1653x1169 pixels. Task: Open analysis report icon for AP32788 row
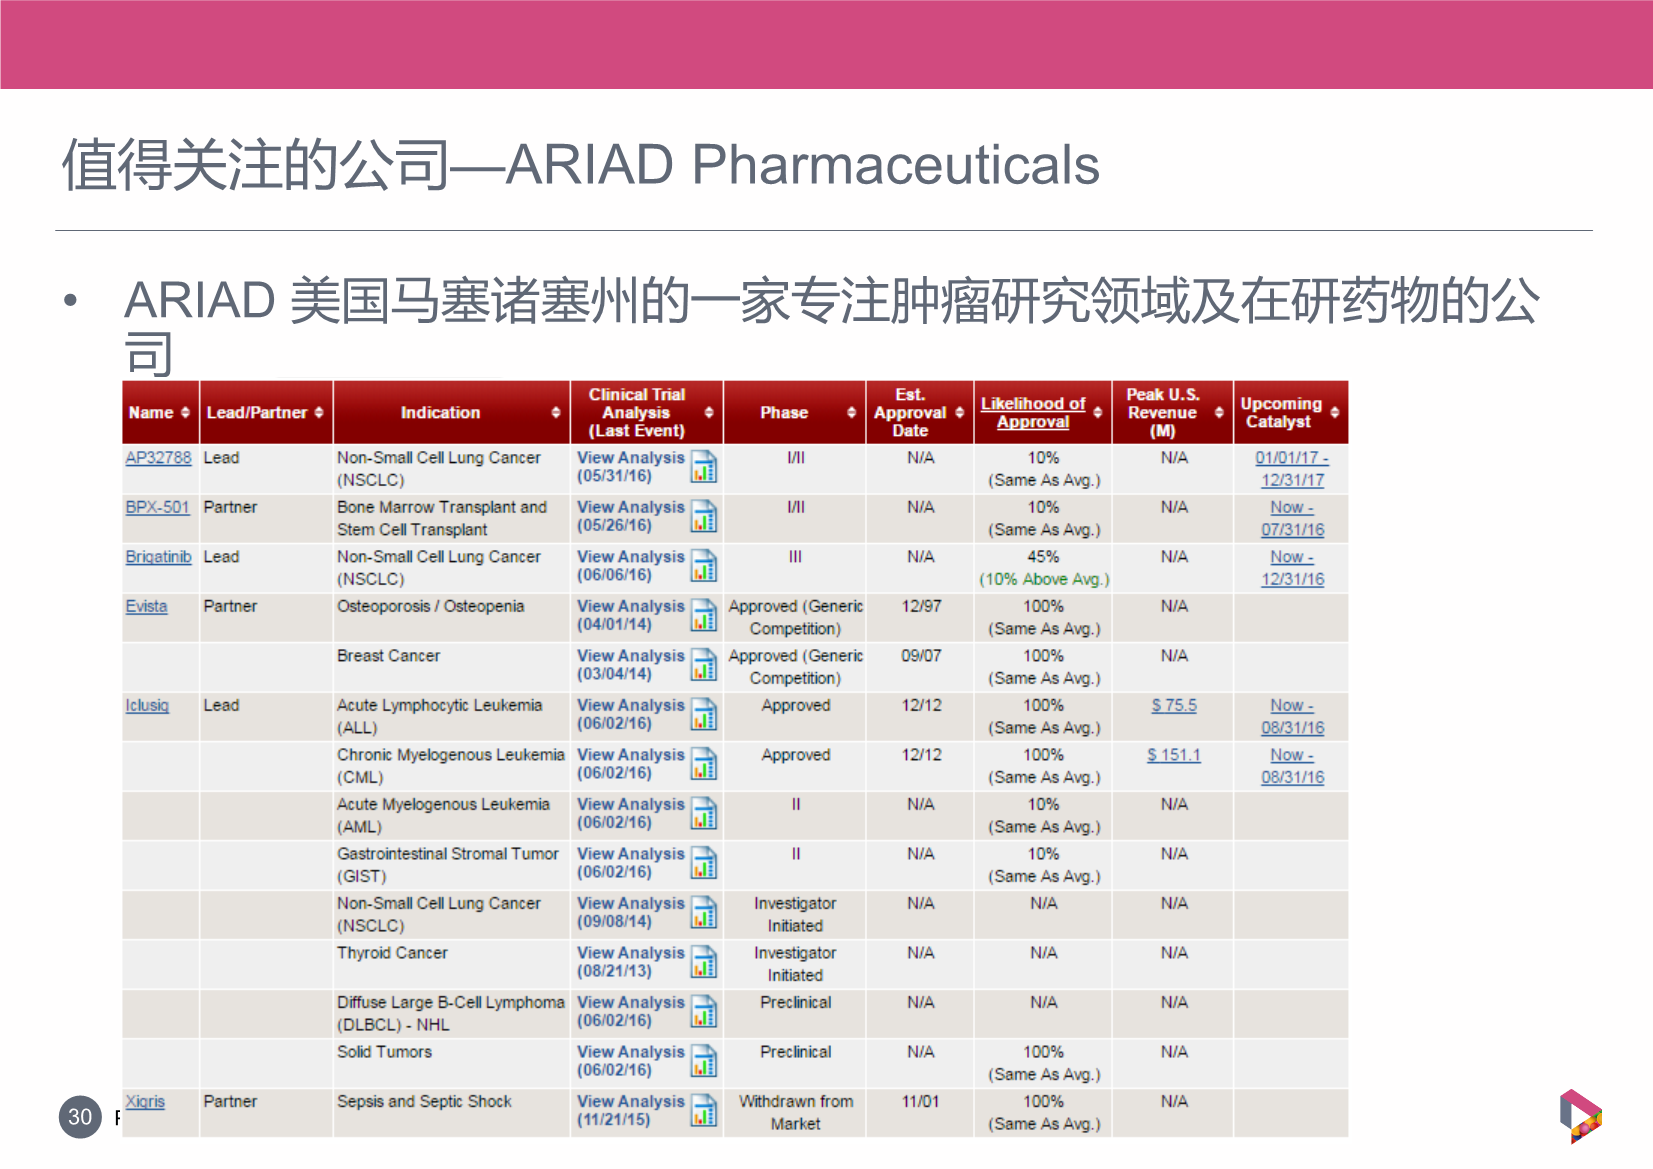[704, 467]
